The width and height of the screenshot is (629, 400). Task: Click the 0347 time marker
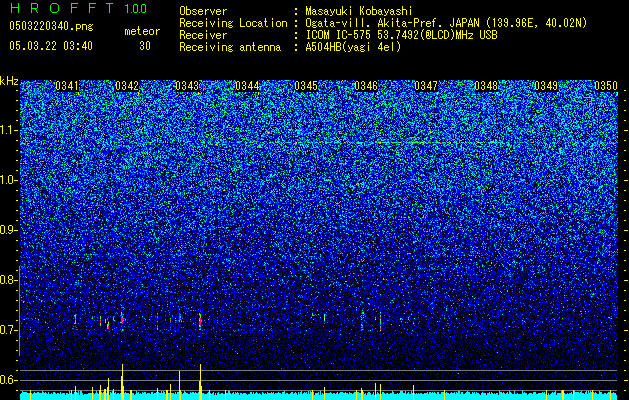(426, 86)
